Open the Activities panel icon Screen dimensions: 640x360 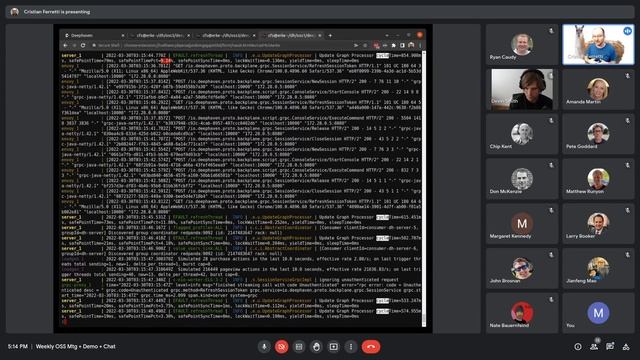[626, 347]
